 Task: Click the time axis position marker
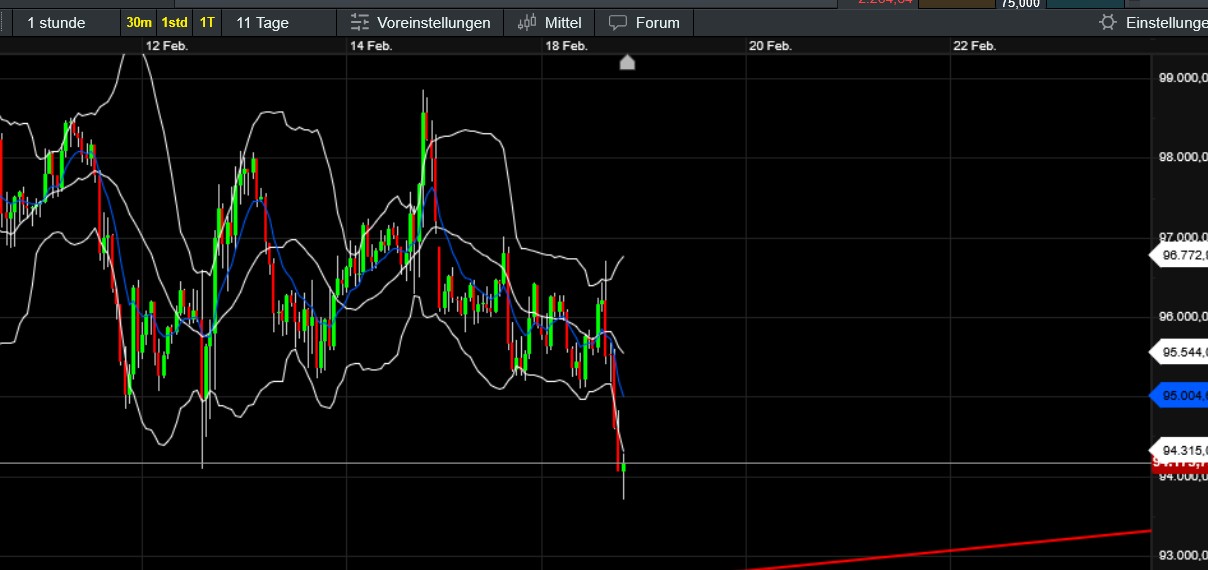coord(627,62)
